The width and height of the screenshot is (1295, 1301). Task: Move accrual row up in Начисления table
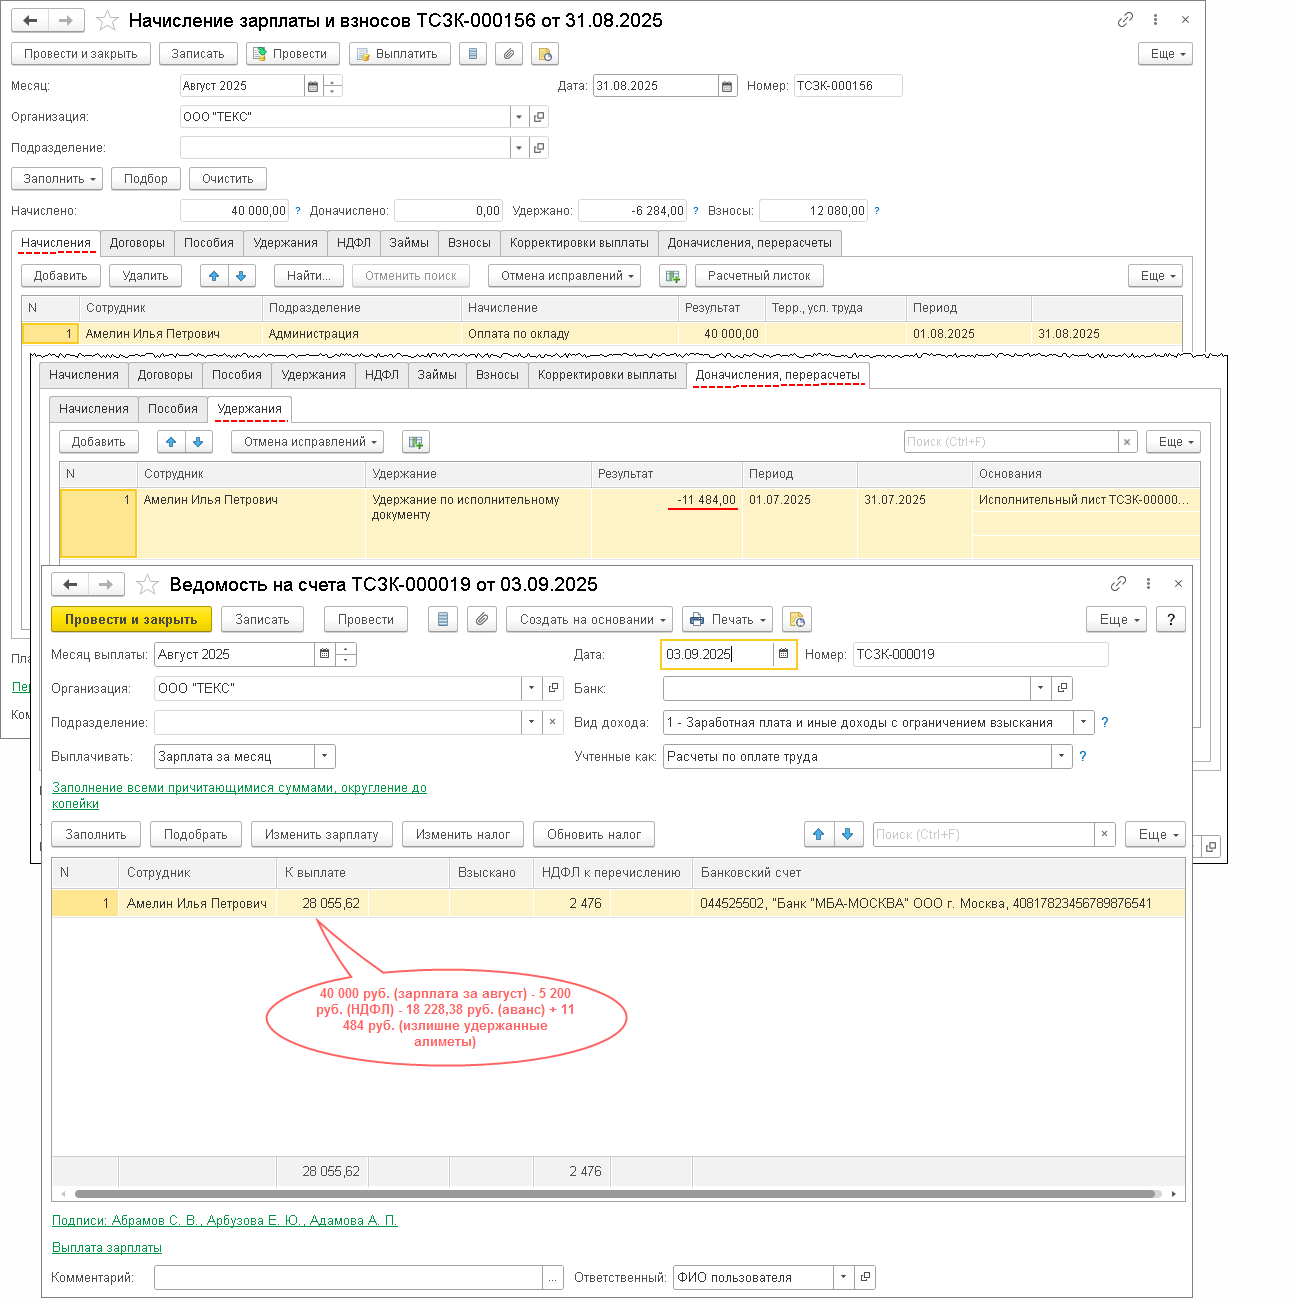pos(214,276)
